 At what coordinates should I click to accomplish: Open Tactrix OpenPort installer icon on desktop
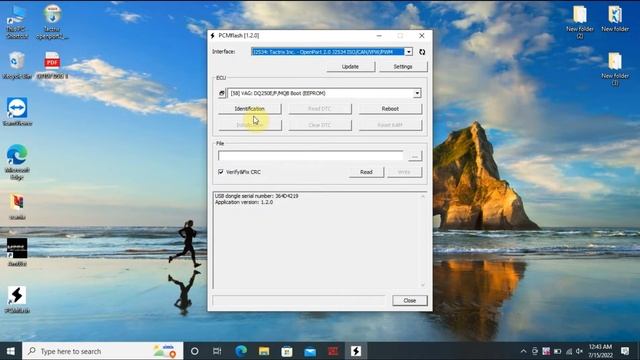coord(52,22)
